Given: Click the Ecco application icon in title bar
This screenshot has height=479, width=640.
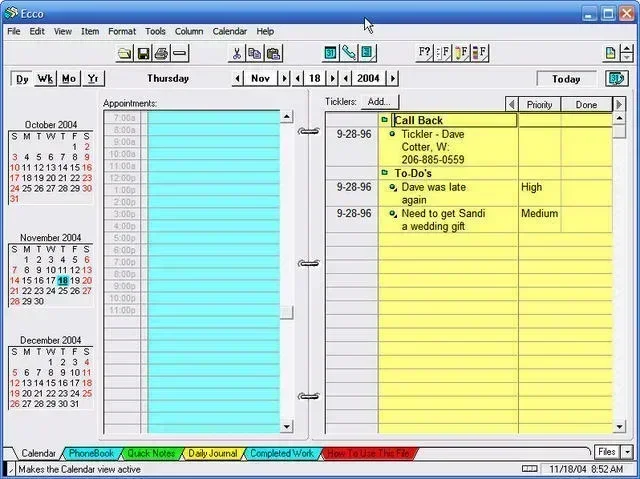Looking at the screenshot, I should [11, 13].
